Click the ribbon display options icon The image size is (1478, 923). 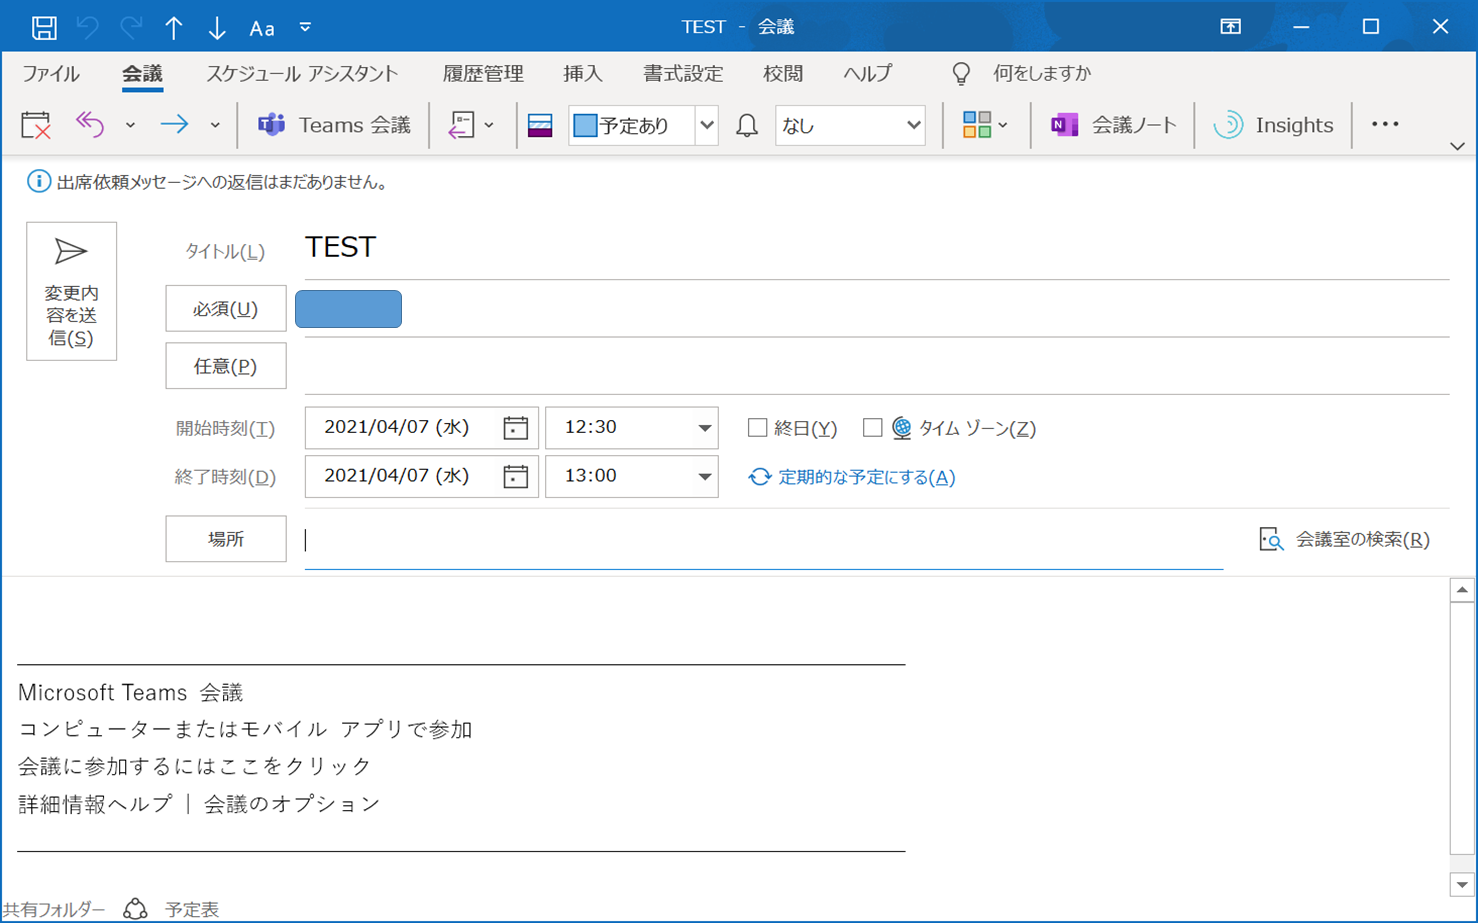(1231, 27)
